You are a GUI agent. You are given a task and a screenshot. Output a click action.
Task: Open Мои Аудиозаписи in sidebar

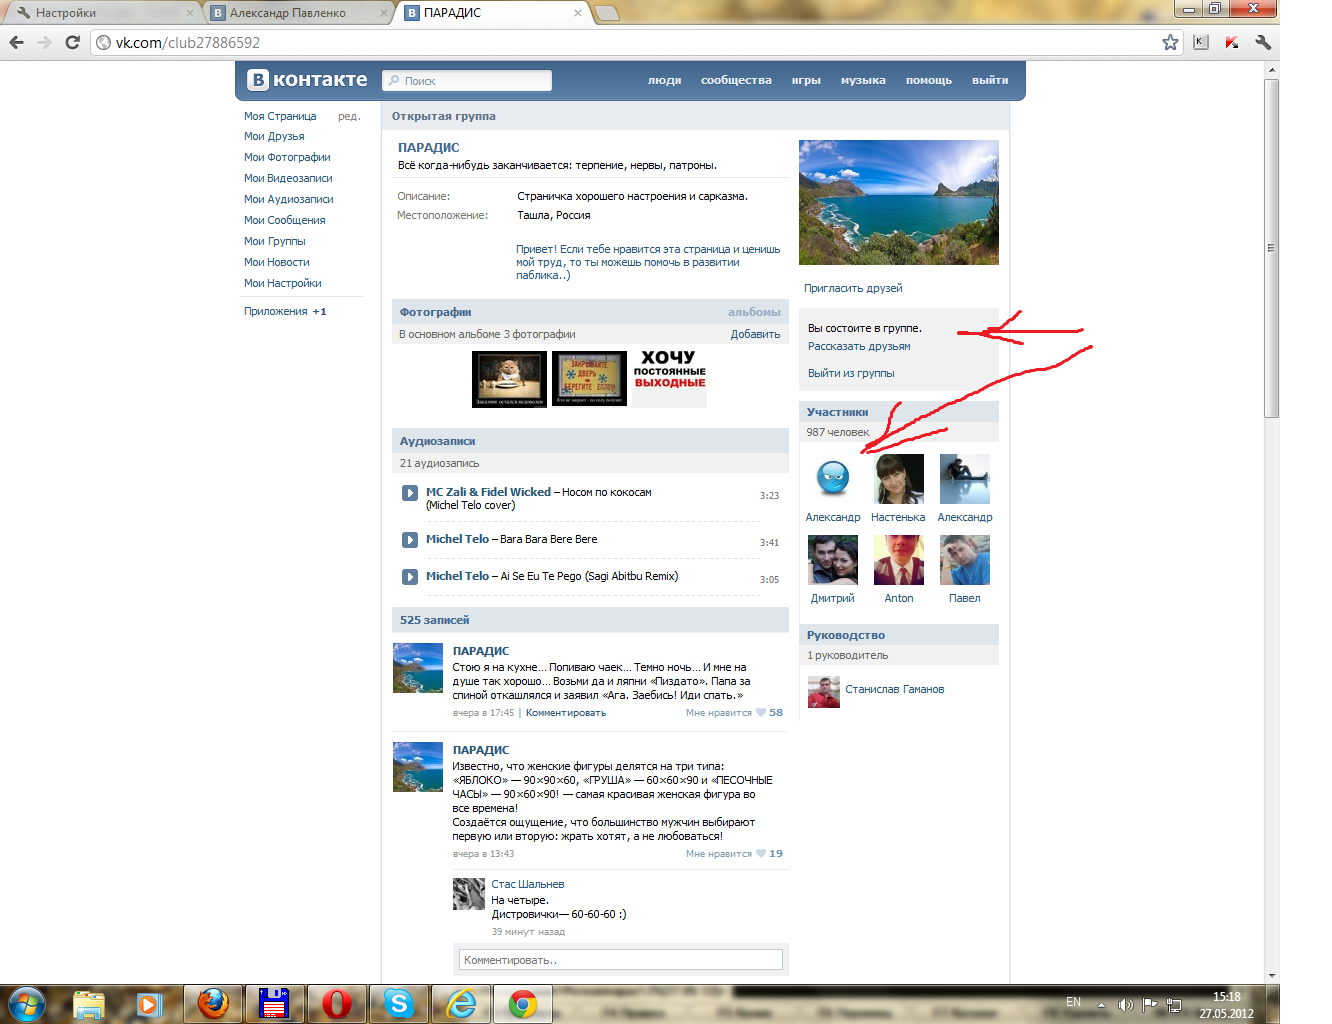(289, 199)
